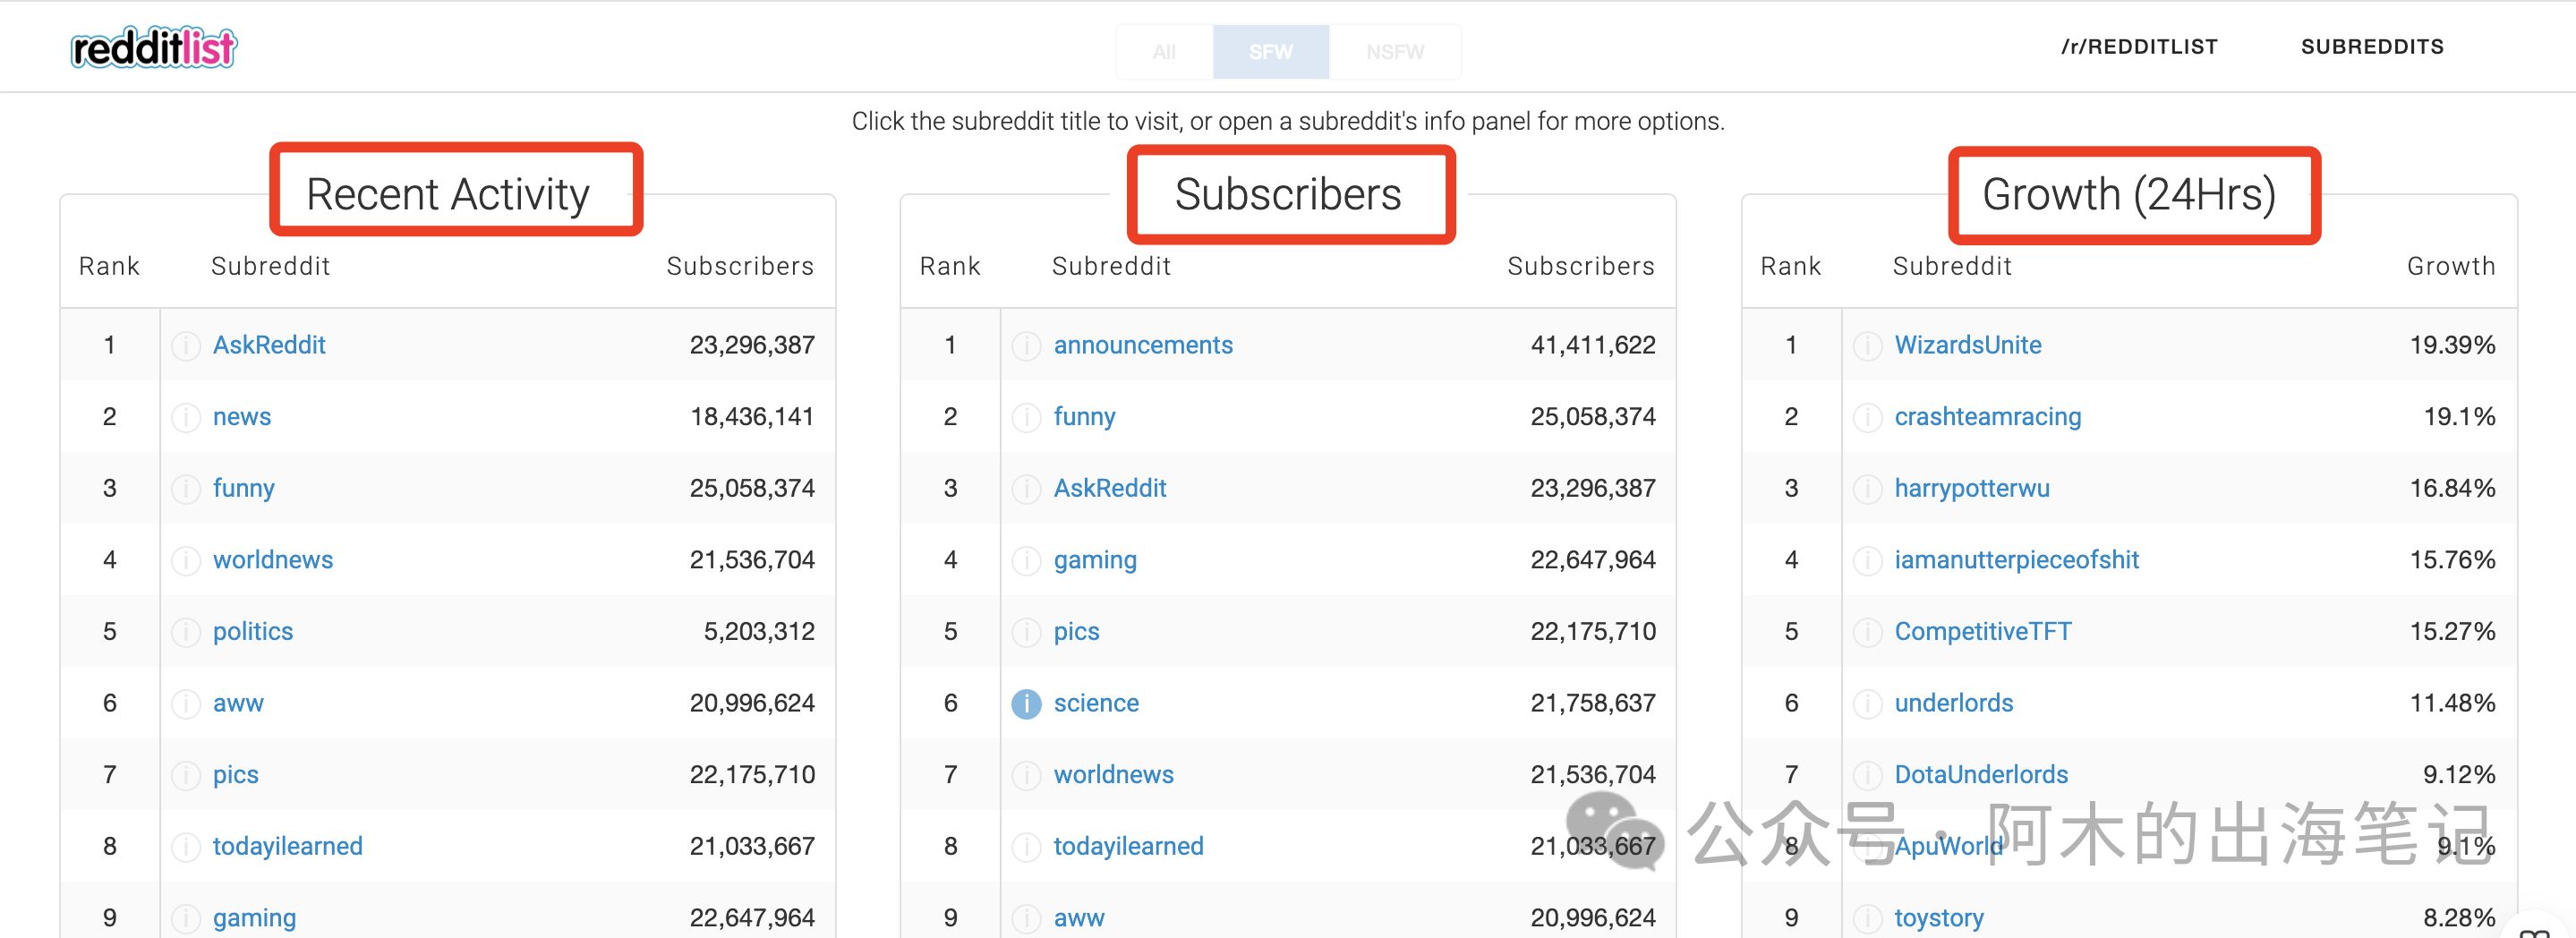
Task: Open info icon for crashteamracing
Action: (x=1867, y=417)
